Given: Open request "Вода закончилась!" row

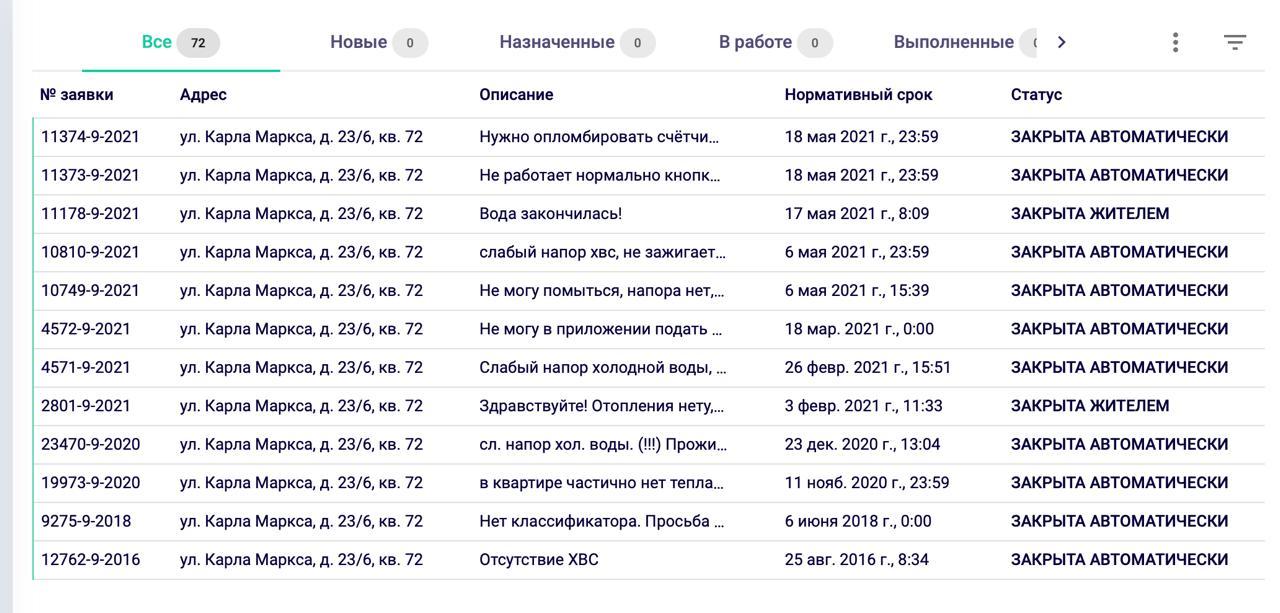Looking at the screenshot, I should (550, 214).
